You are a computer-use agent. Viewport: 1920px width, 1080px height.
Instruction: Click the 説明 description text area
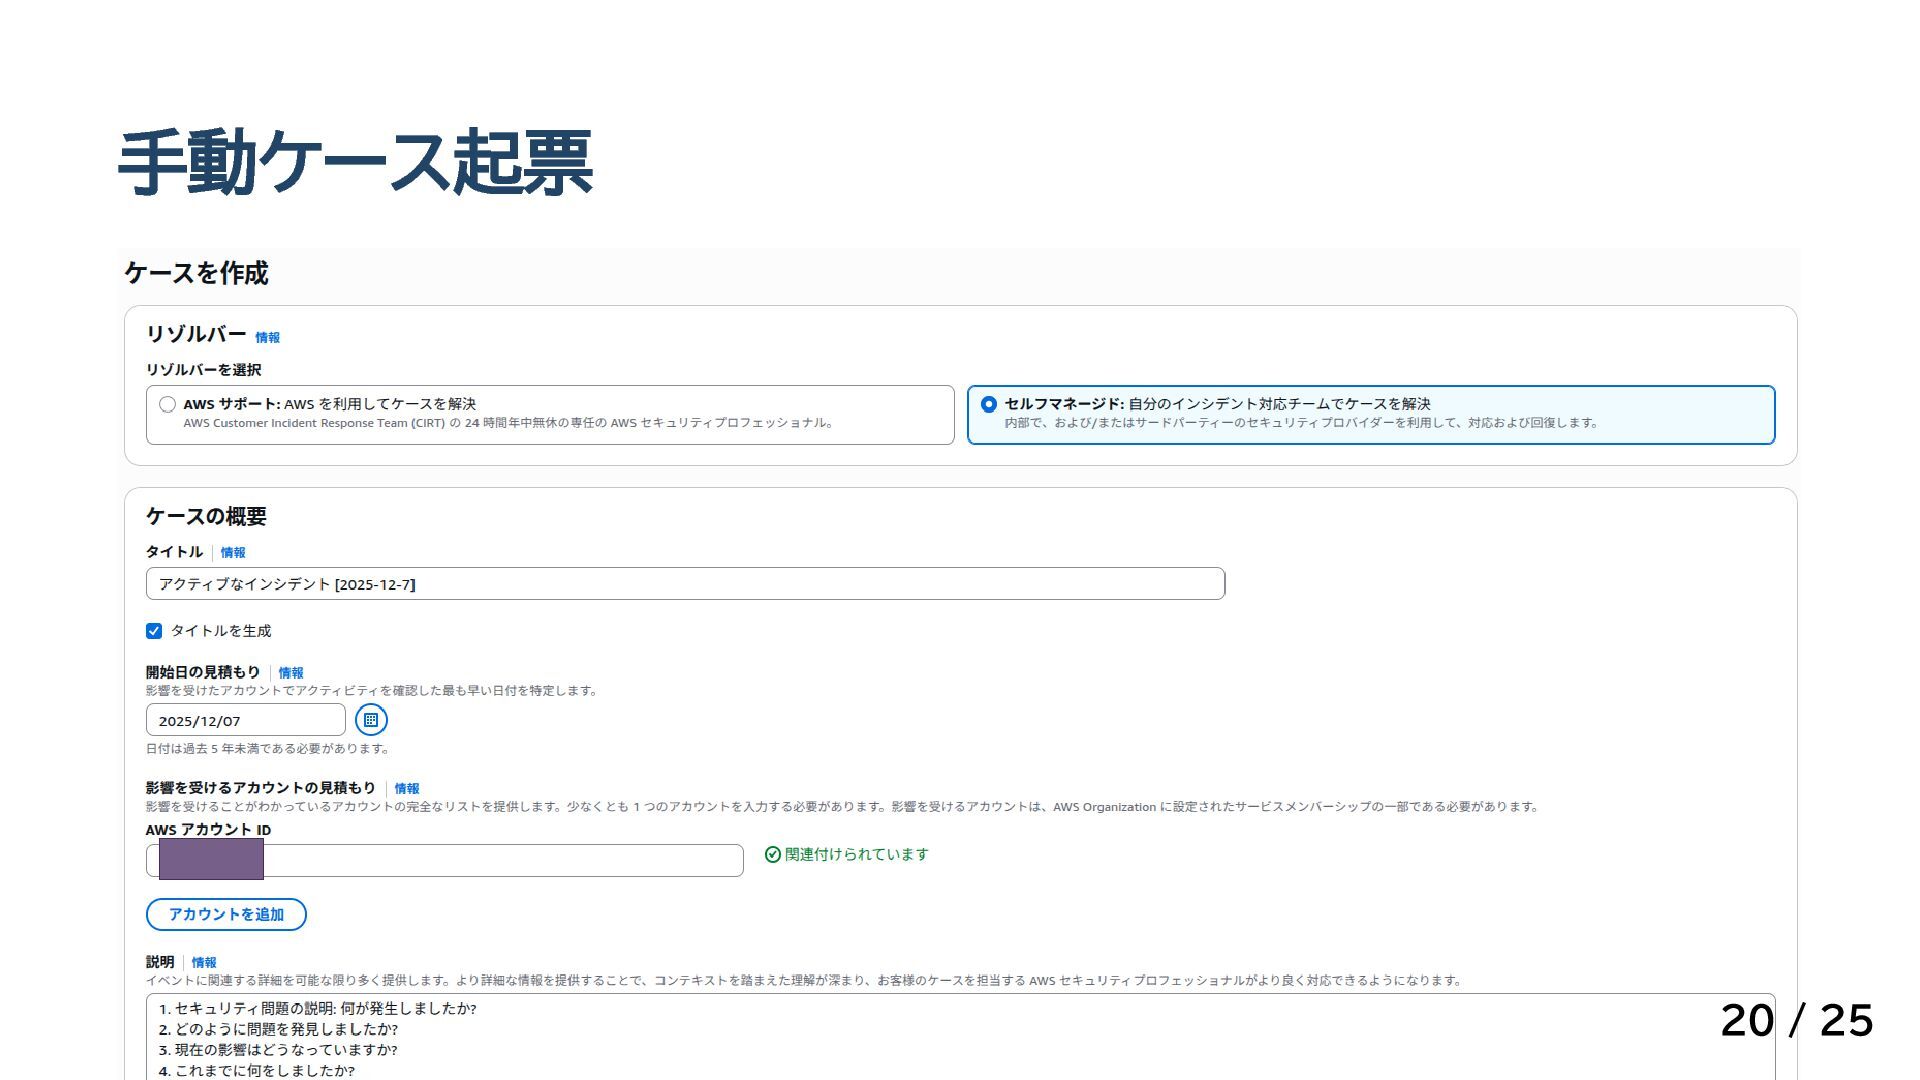click(x=900, y=1038)
